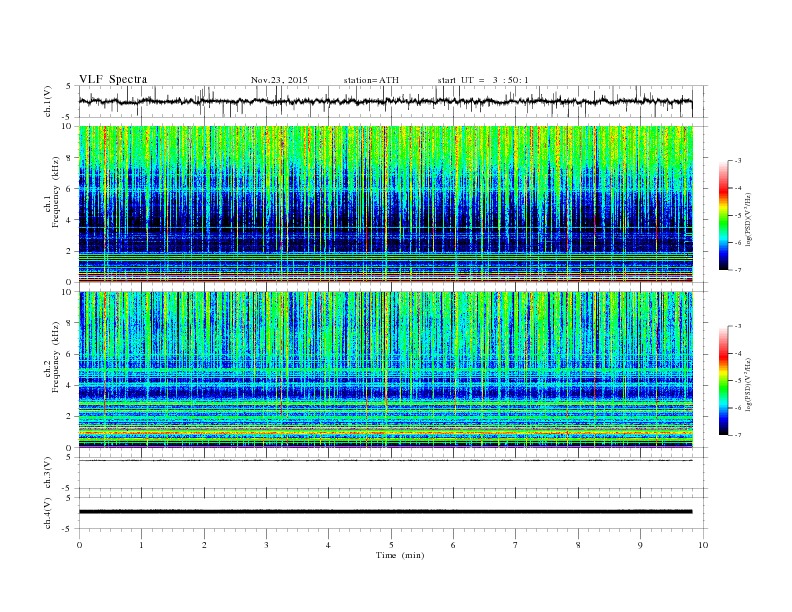Select the "start UT = 3 :50: 1" text
This screenshot has width=792, height=612.
tap(483, 80)
